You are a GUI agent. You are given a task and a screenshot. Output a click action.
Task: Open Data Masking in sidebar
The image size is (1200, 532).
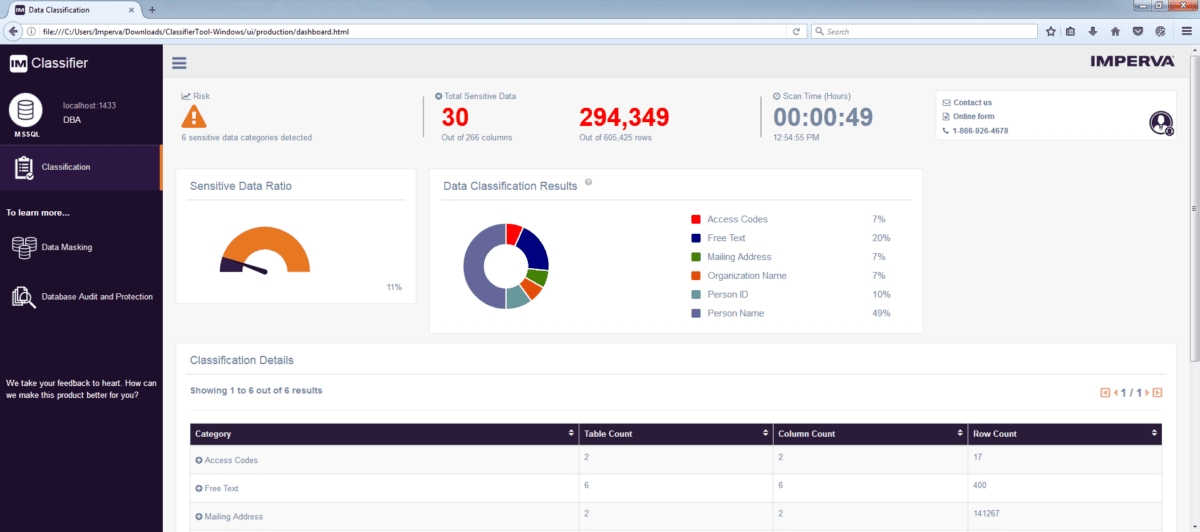tap(66, 247)
